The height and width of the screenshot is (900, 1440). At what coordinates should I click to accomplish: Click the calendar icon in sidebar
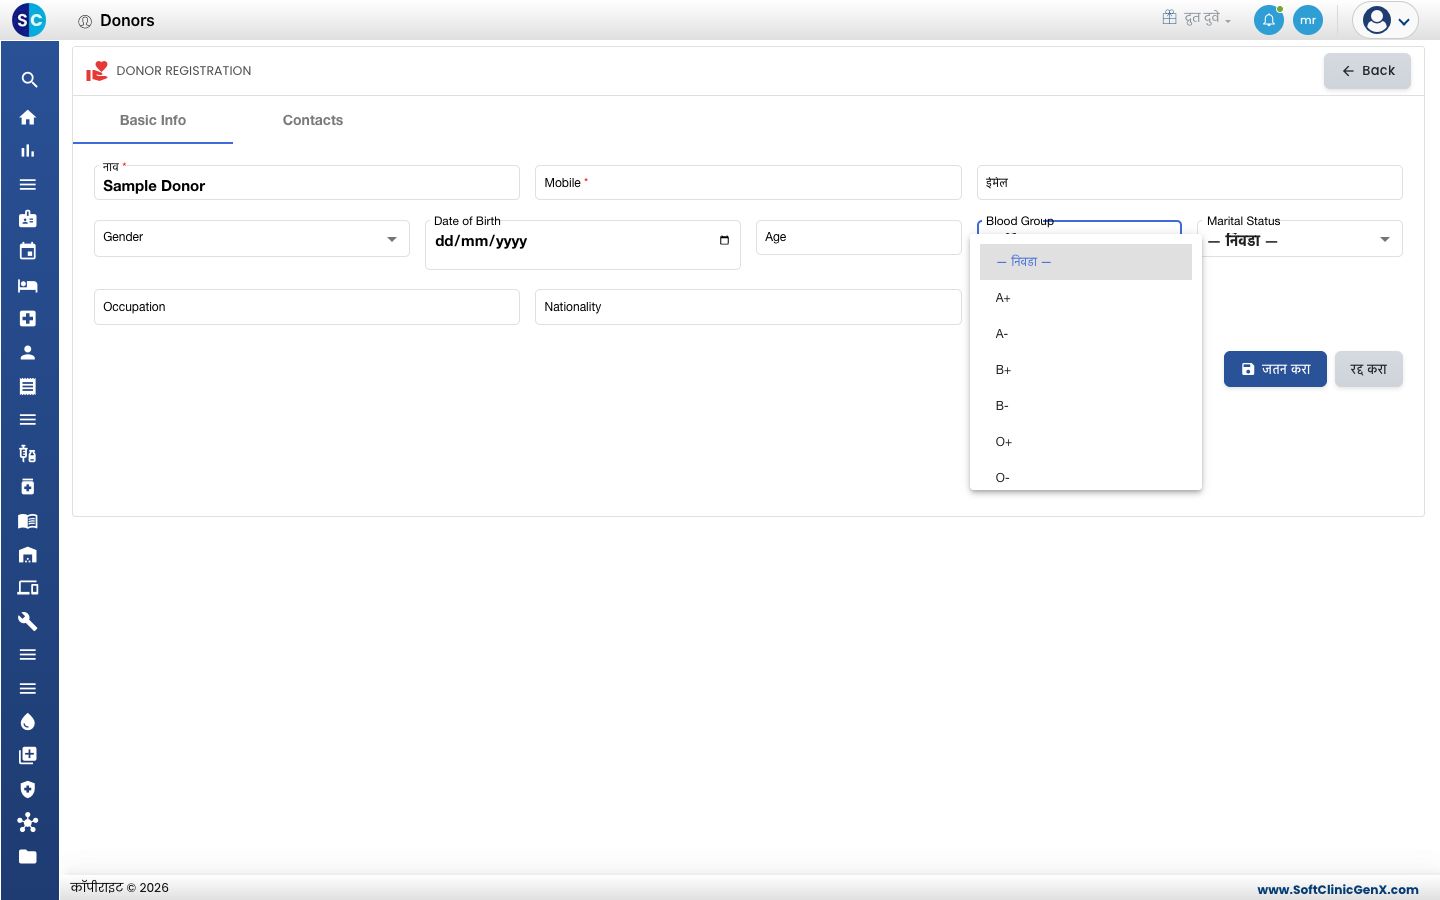coord(28,251)
